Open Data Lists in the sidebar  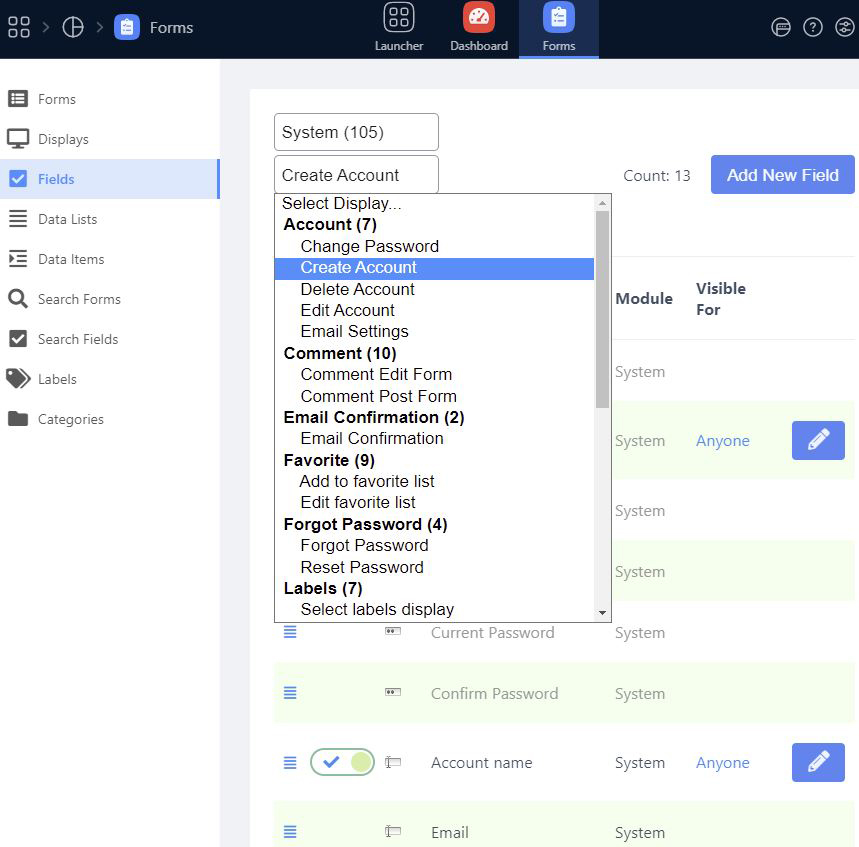pos(67,219)
